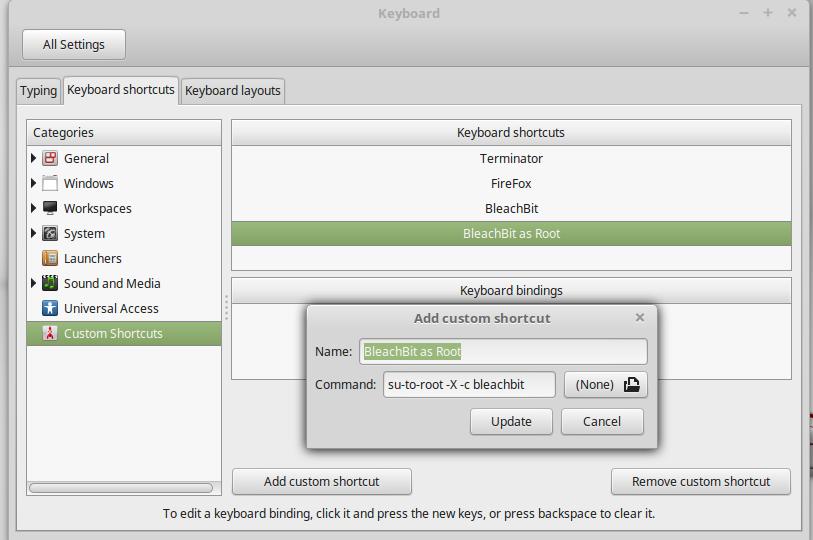Select the Keyboard shortcuts tab
813x540 pixels.
(x=121, y=90)
